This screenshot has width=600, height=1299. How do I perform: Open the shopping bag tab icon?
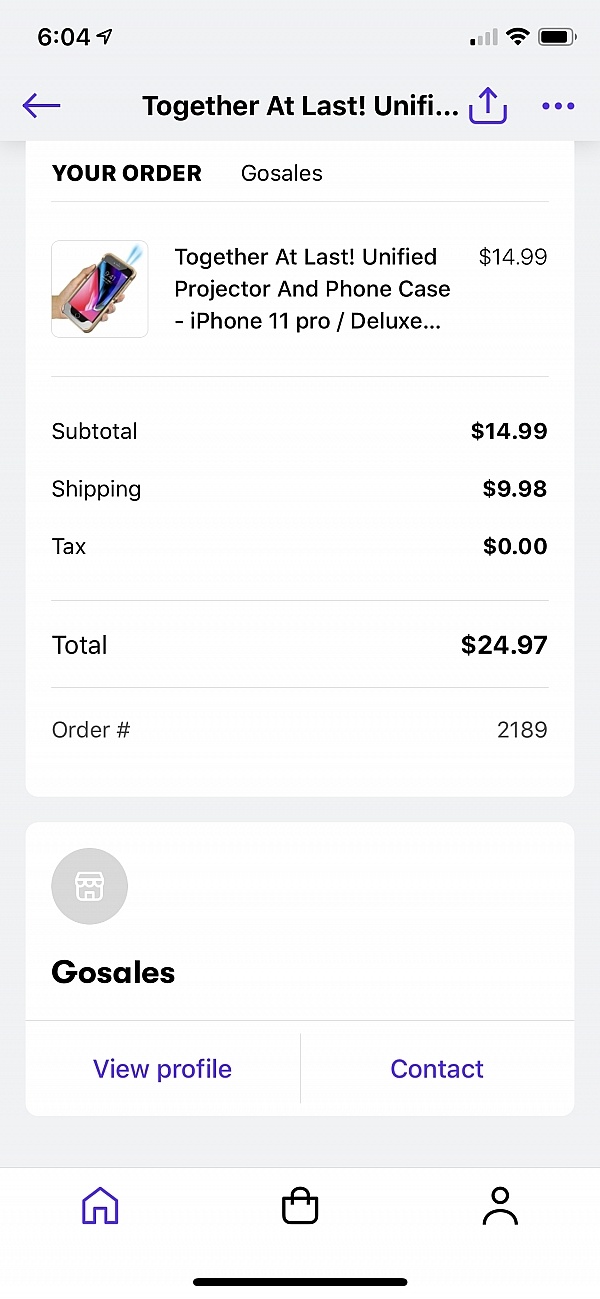tap(299, 1206)
